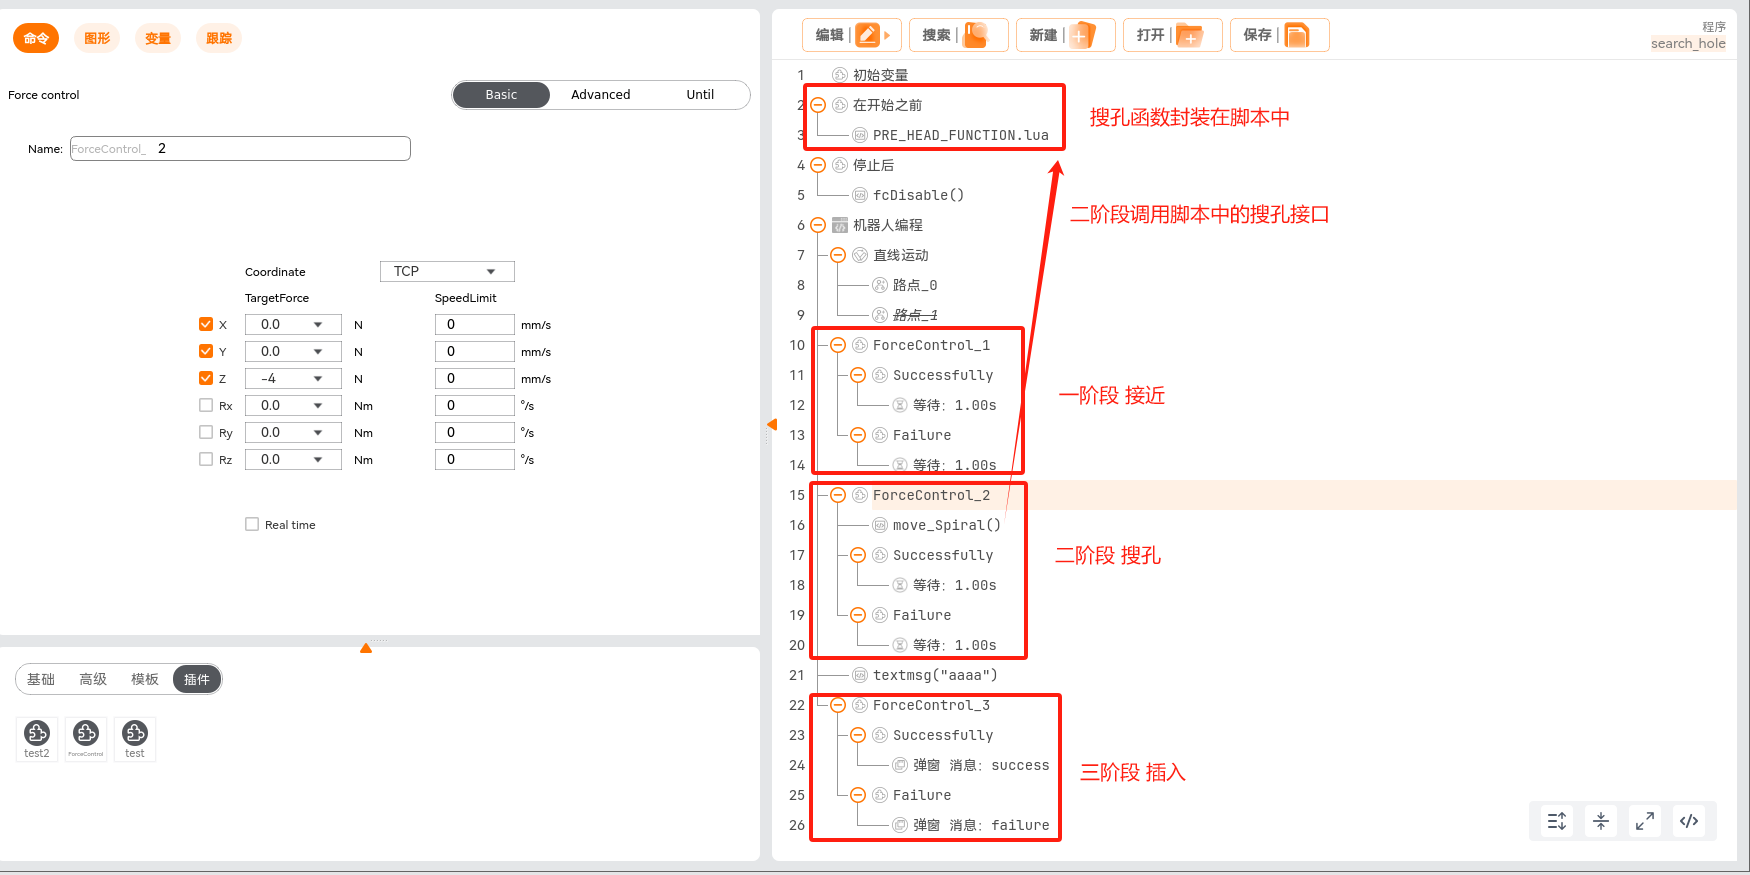The image size is (1750, 875).
Task: Switch to the 基础 command tab
Action: (41, 679)
